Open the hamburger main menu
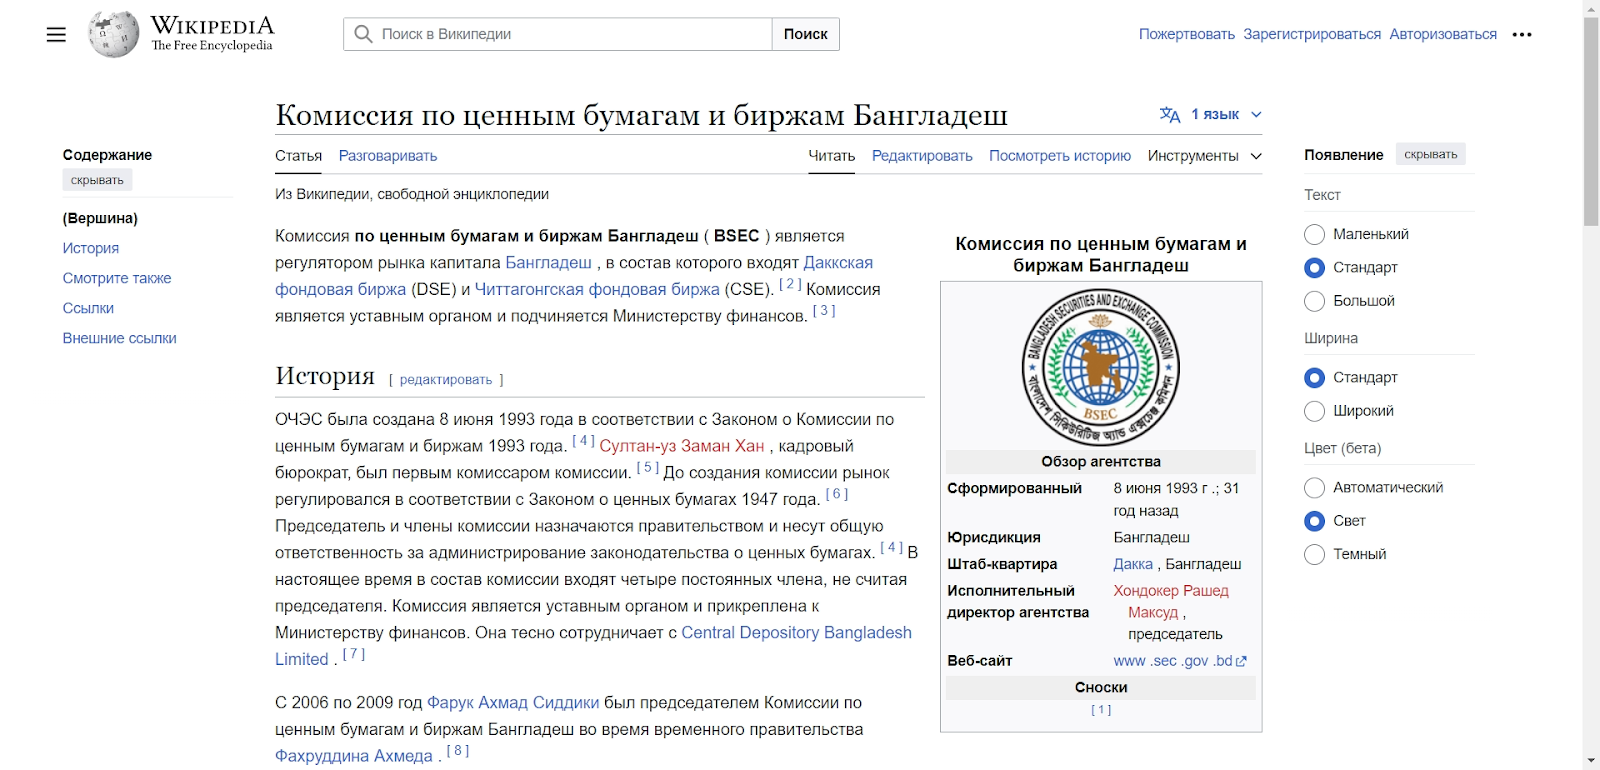 56,34
